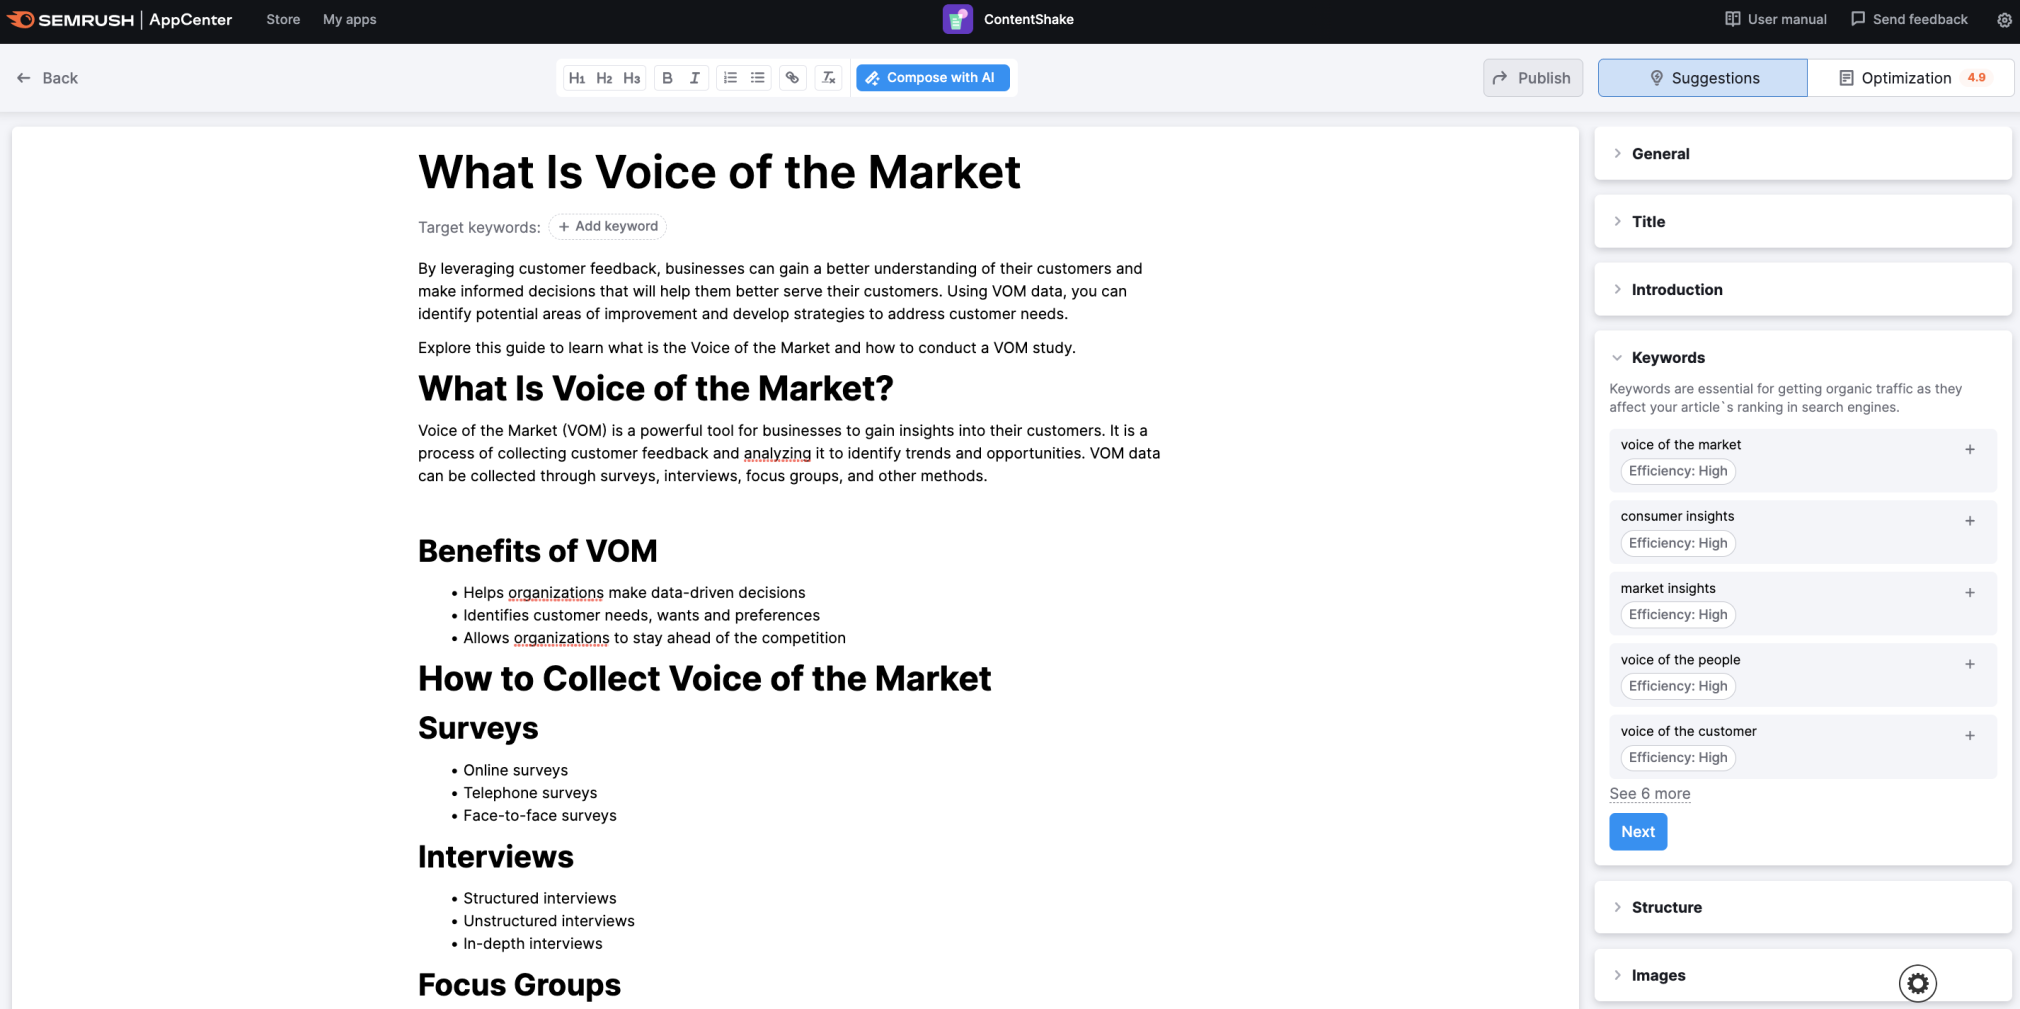Add 'consumer insights' keyword with plus

pos(1969,521)
